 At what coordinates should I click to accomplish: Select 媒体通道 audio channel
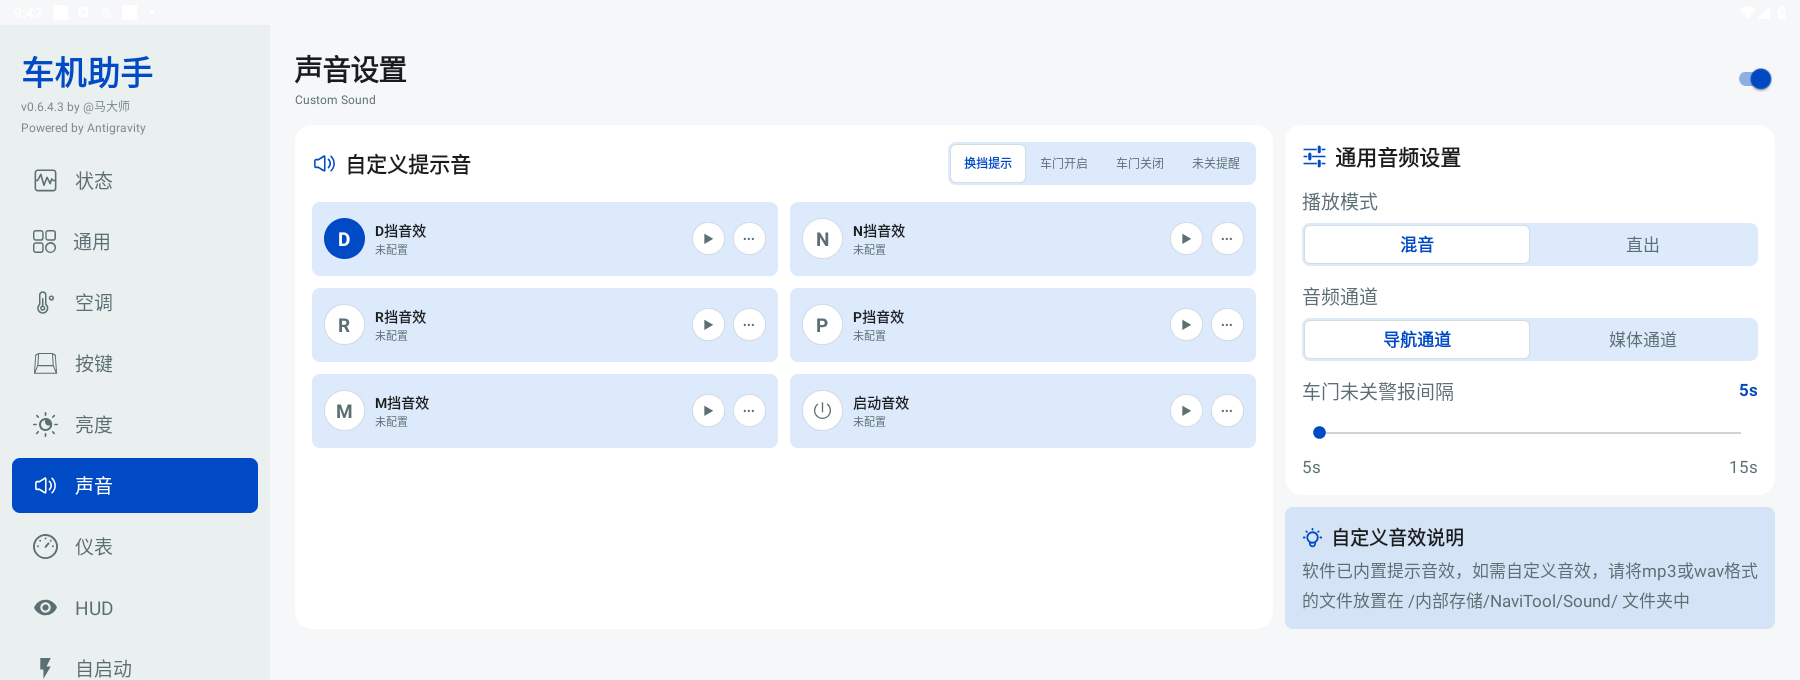click(x=1643, y=340)
